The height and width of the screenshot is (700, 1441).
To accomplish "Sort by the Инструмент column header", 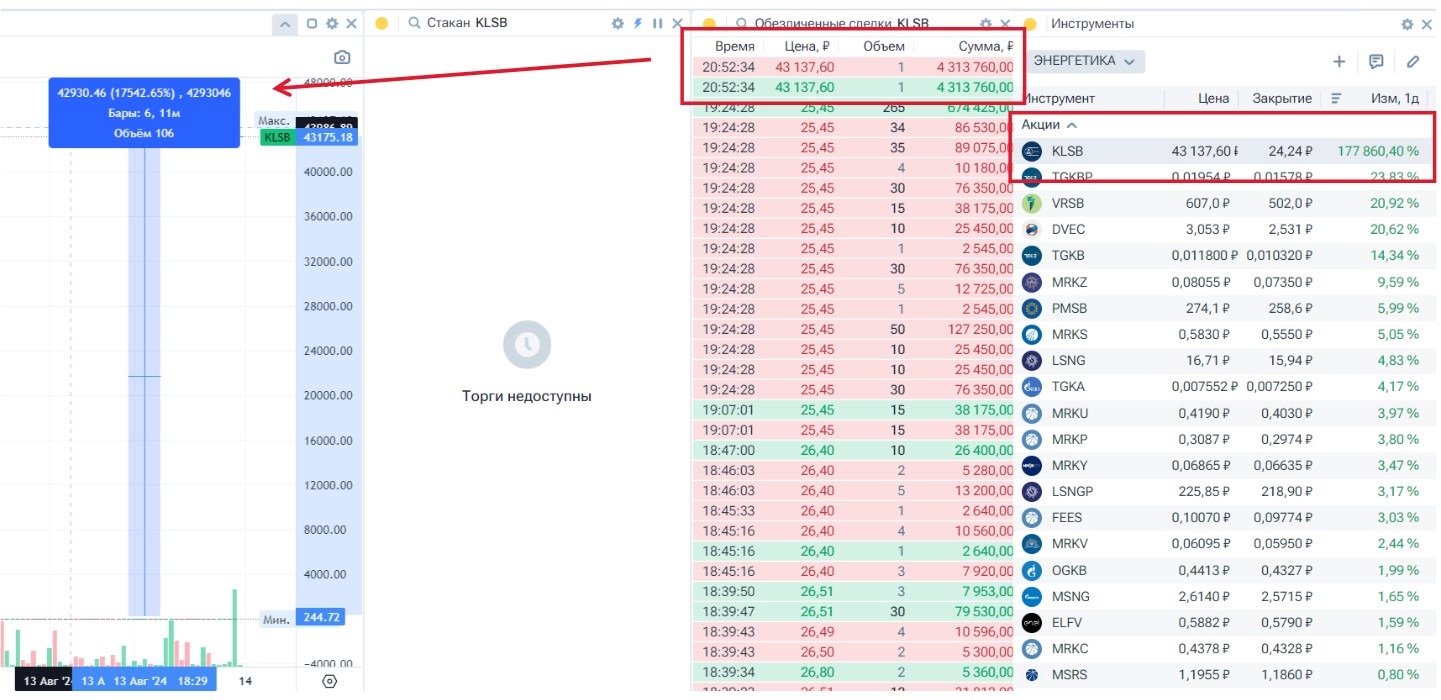I will pos(1058,98).
